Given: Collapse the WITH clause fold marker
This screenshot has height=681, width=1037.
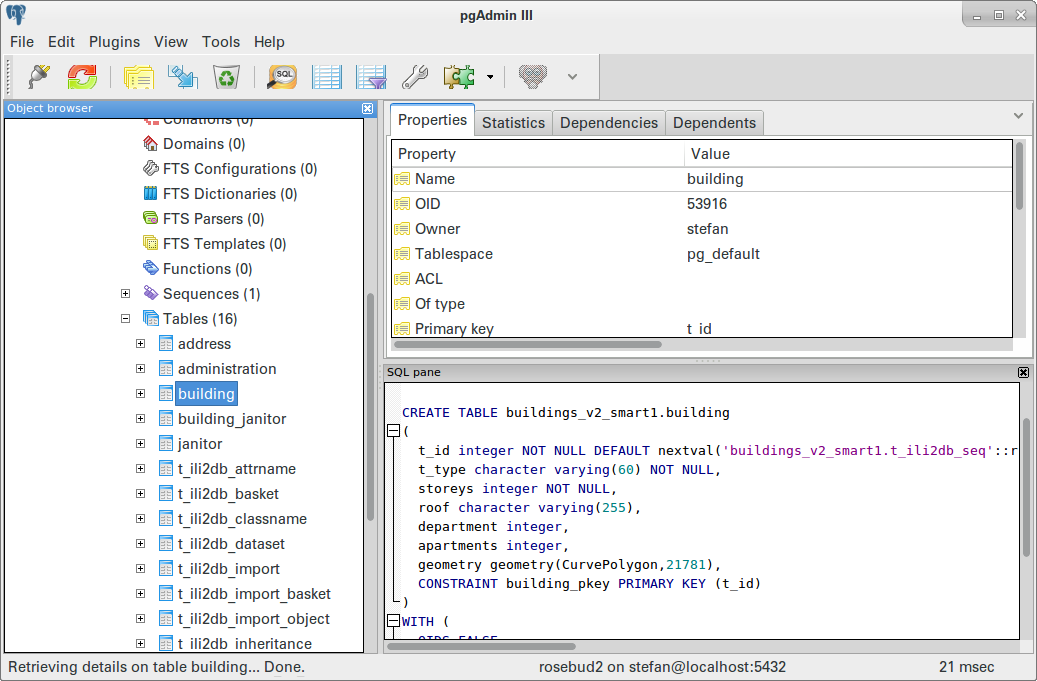Looking at the screenshot, I should pos(394,621).
